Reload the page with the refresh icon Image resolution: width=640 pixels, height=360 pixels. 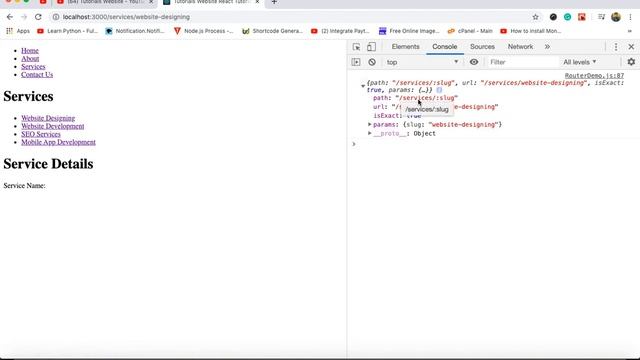pos(38,17)
